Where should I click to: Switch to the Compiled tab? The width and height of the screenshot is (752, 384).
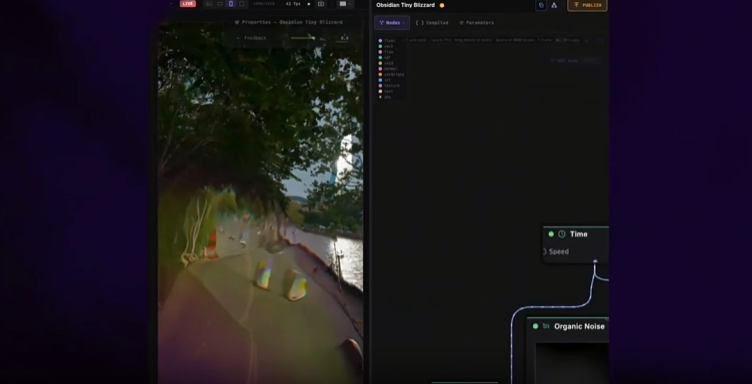click(x=432, y=23)
